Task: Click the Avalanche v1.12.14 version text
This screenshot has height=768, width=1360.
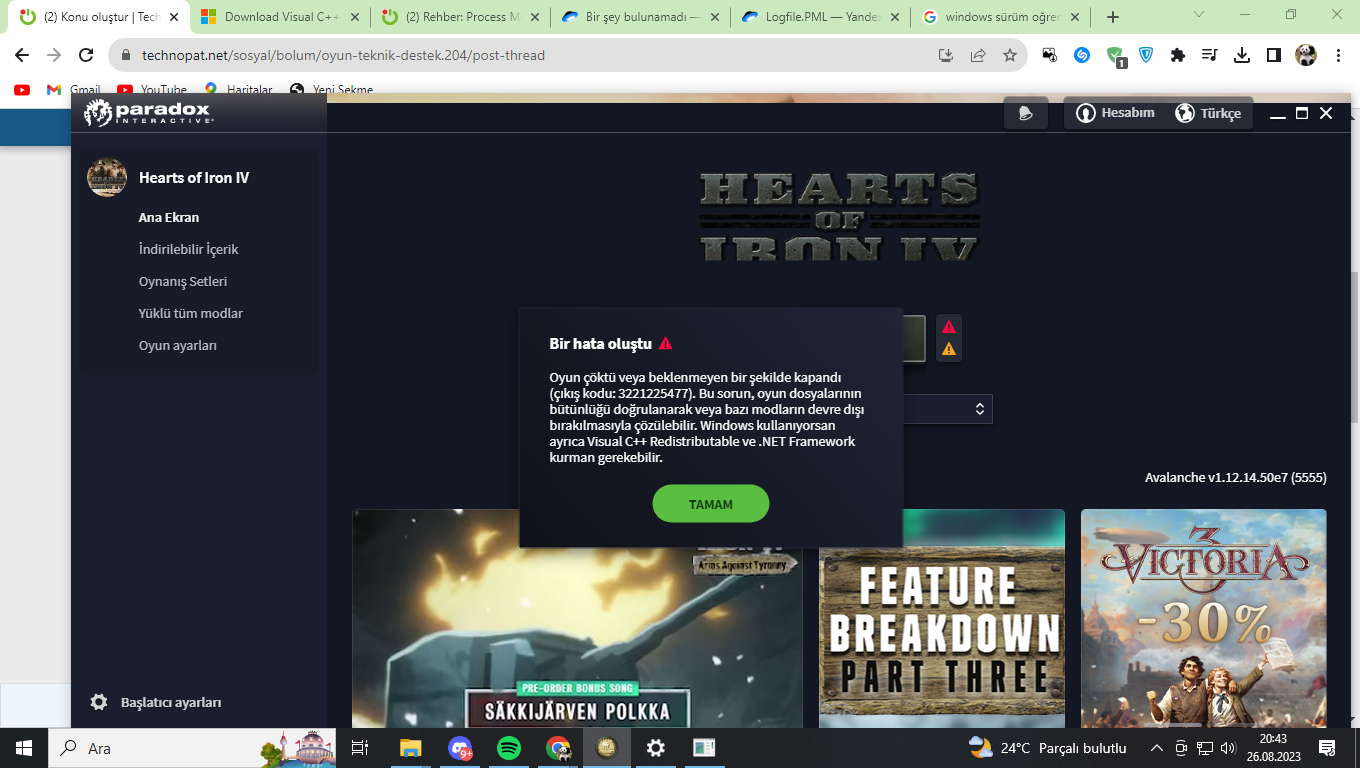Action: tap(1236, 477)
